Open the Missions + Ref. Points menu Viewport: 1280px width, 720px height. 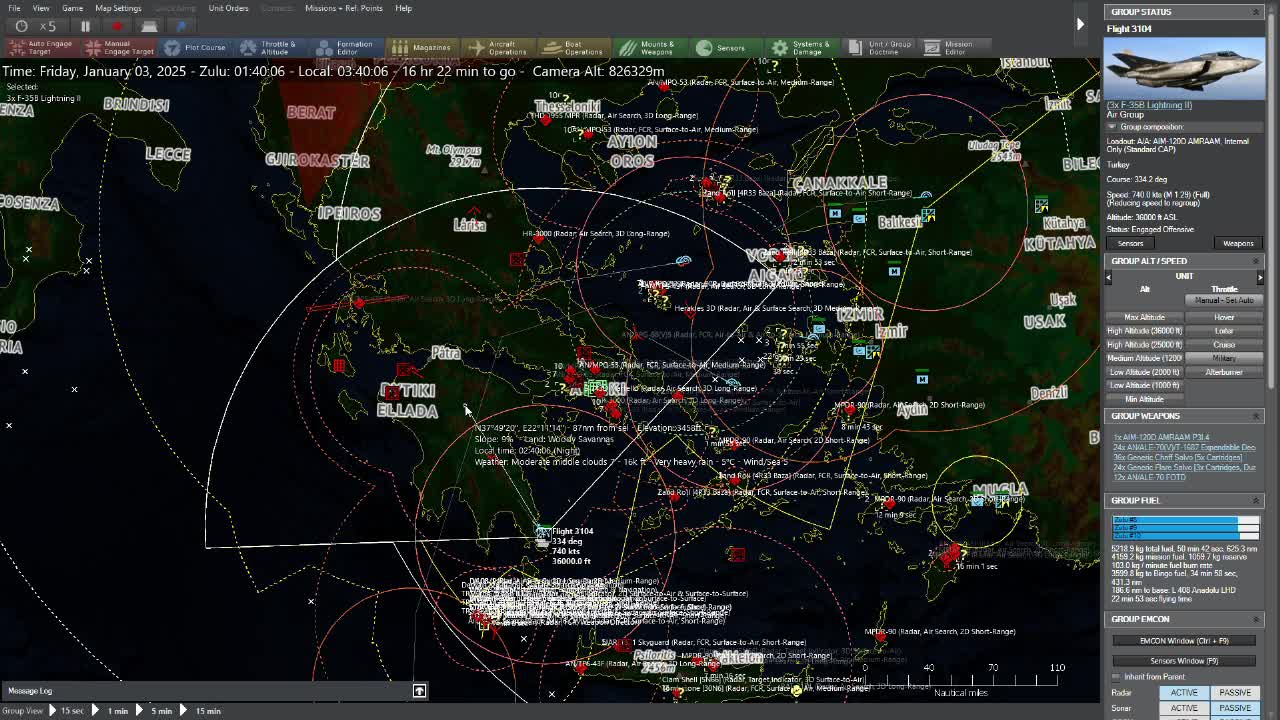click(343, 8)
